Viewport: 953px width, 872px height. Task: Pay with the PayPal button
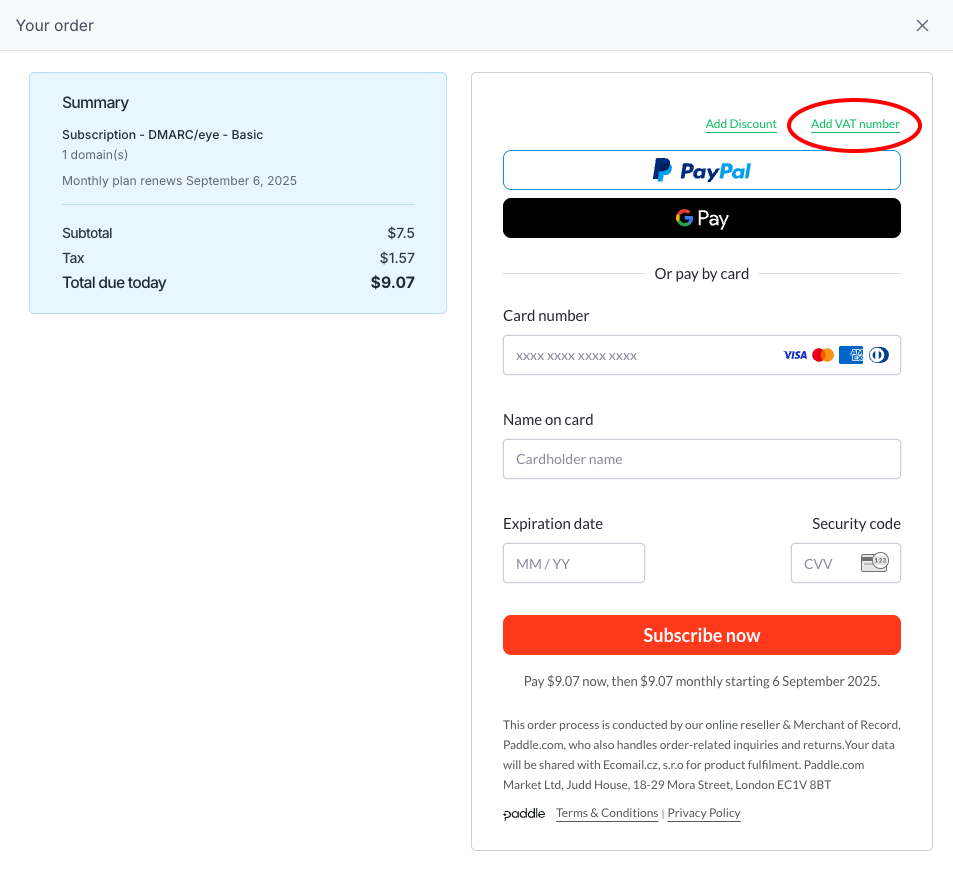click(701, 170)
